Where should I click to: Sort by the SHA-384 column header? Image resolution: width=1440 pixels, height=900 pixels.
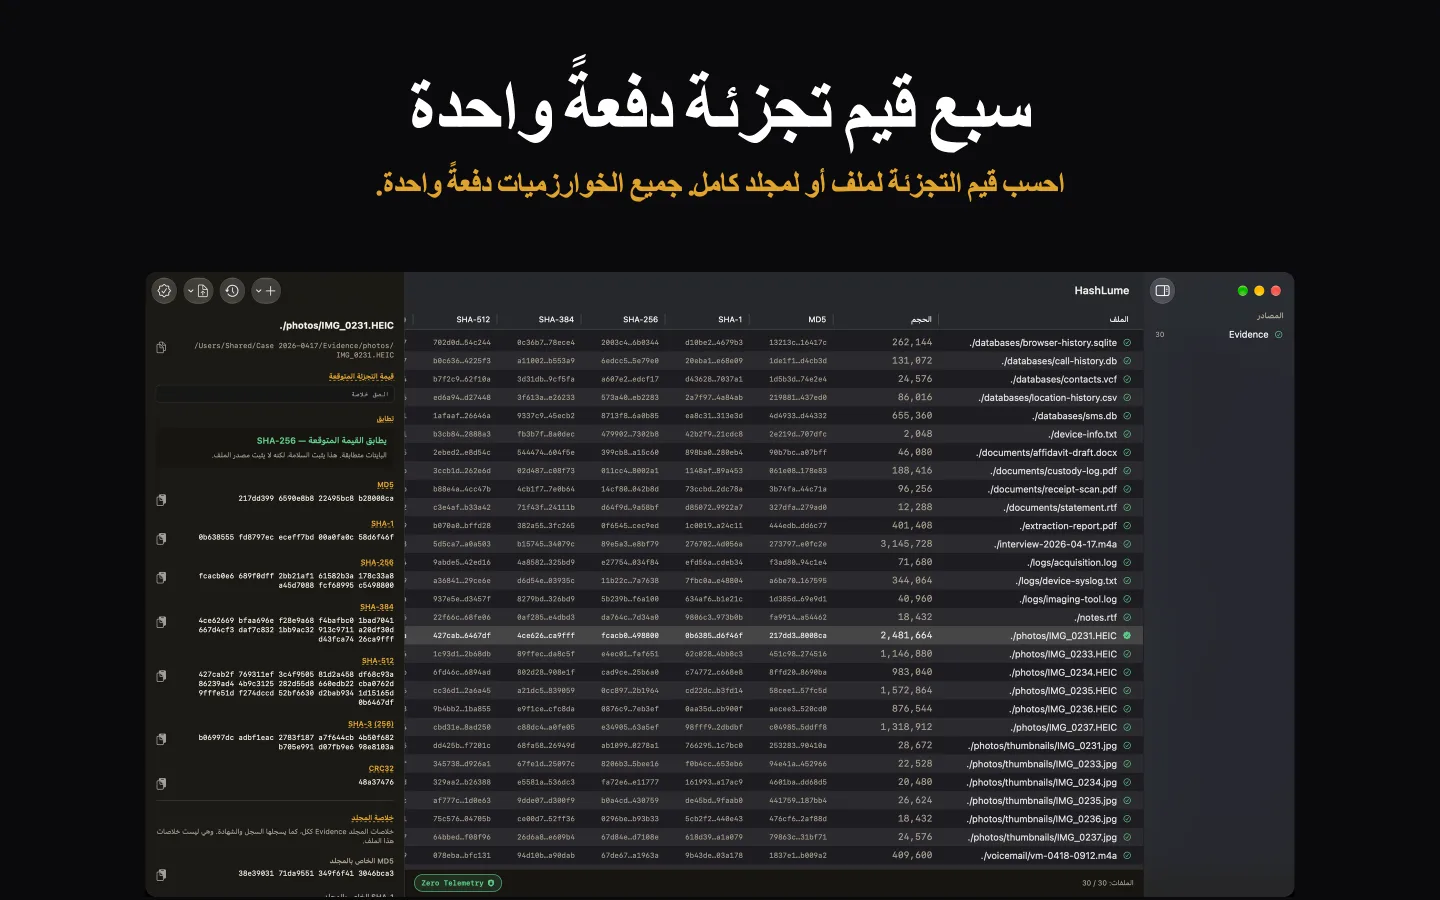click(x=556, y=320)
